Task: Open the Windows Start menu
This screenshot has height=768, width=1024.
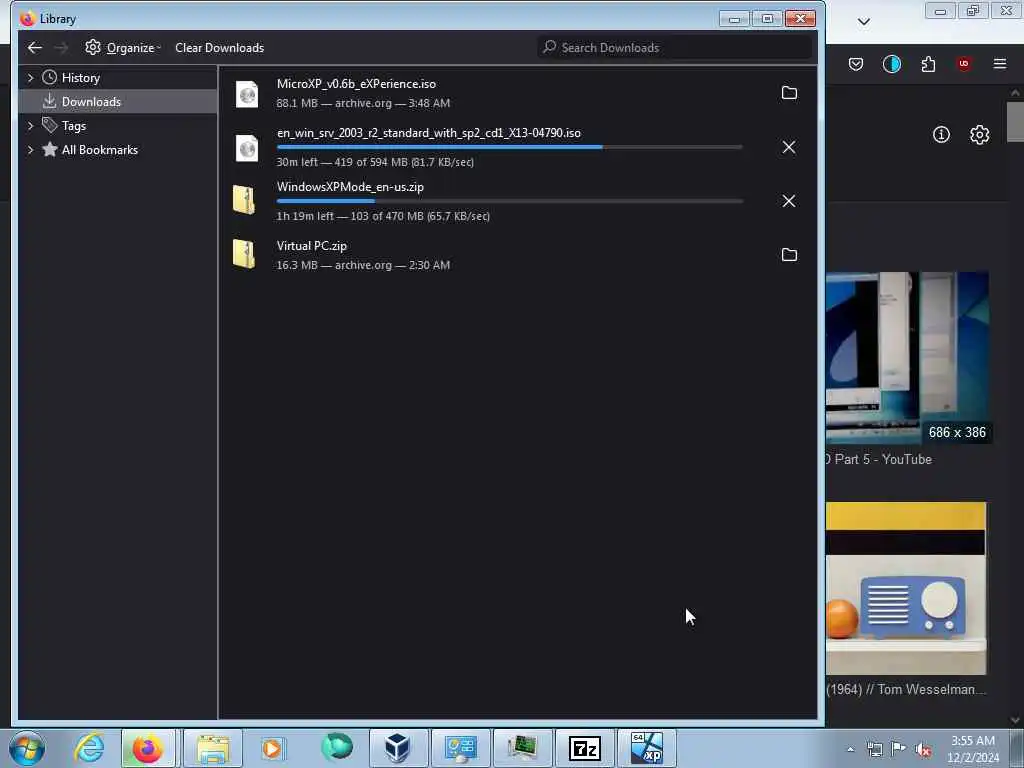Action: [x=27, y=748]
